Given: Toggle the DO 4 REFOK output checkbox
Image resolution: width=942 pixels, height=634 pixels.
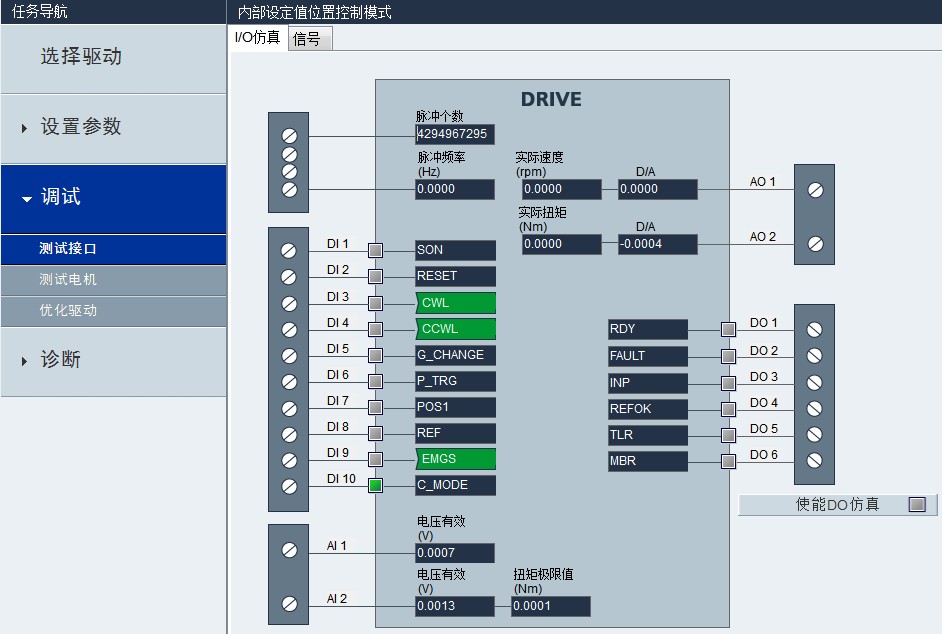Looking at the screenshot, I should tap(728, 409).
